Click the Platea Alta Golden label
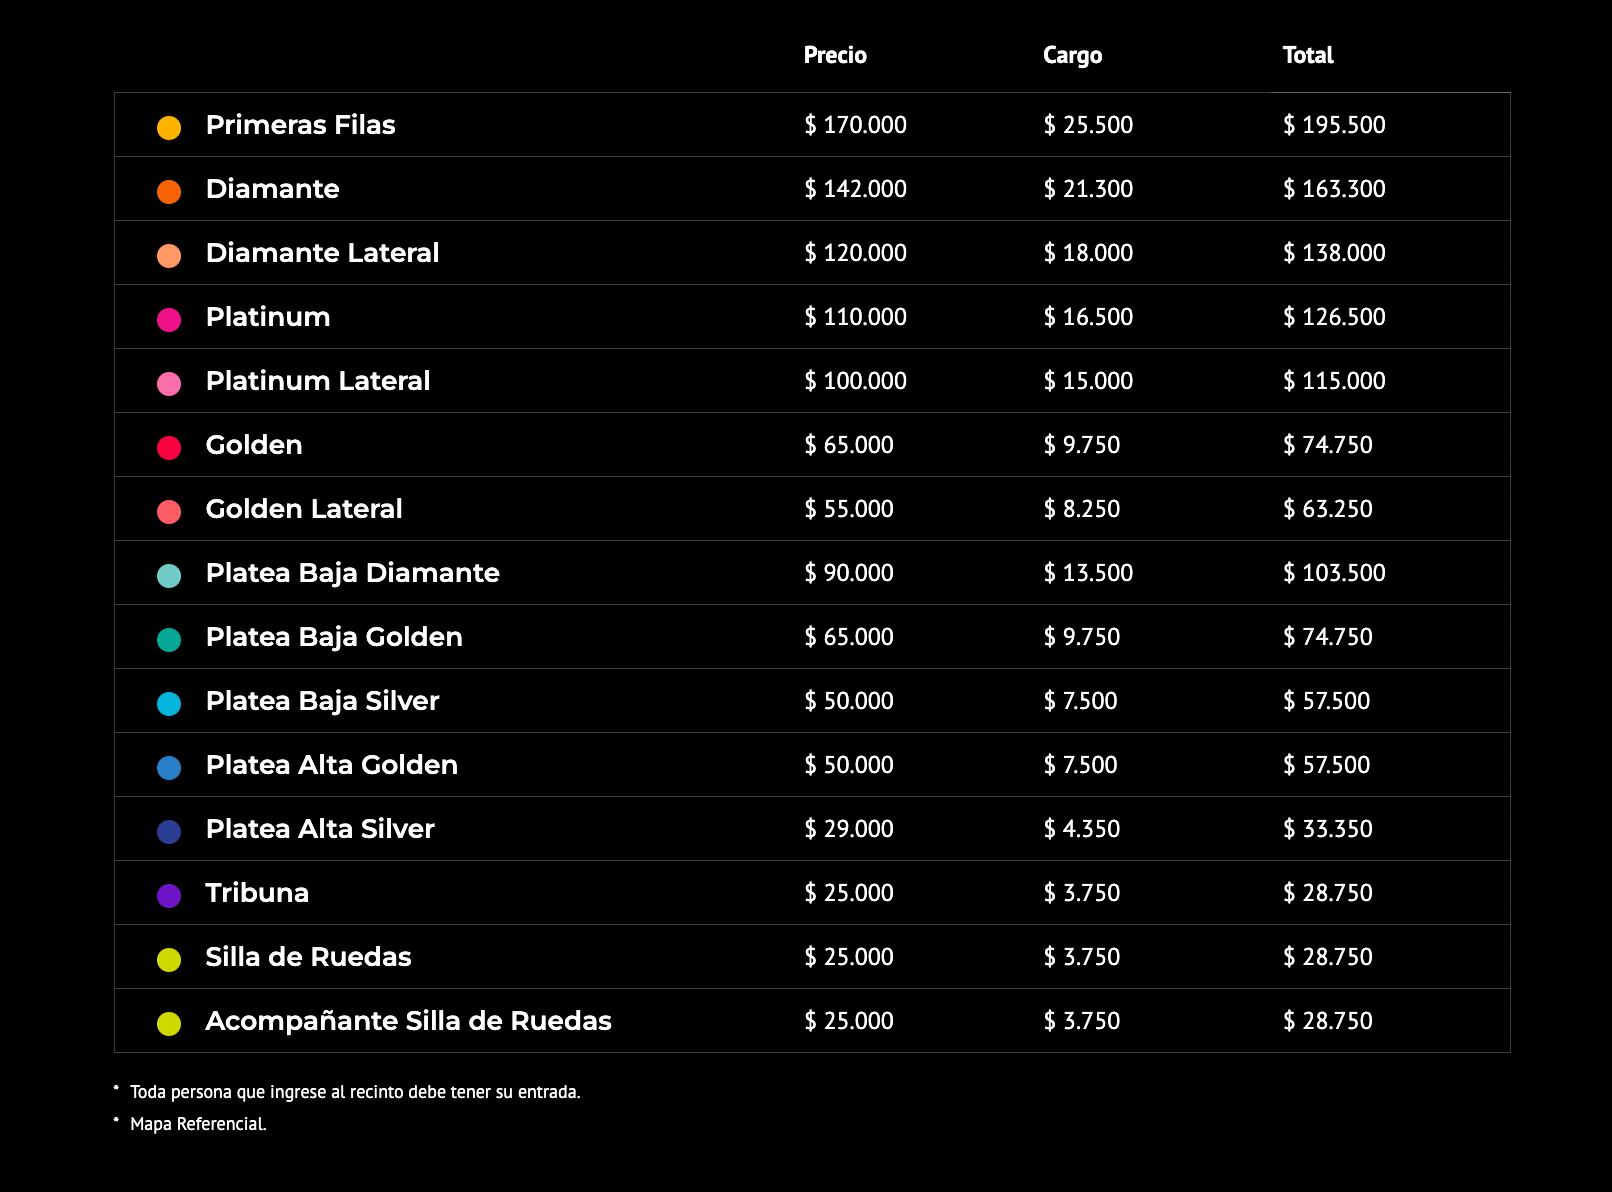Screen dimensions: 1612x1192 (331, 765)
